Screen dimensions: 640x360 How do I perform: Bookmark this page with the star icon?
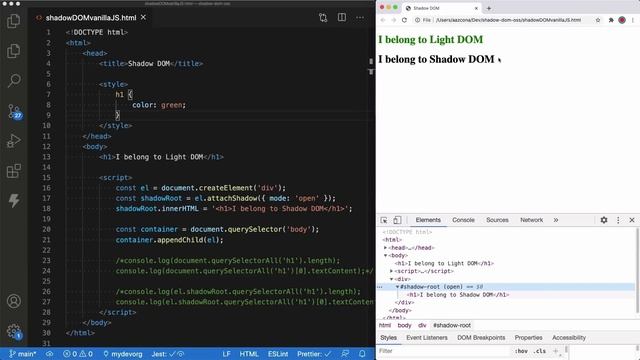pyautogui.click(x=598, y=20)
